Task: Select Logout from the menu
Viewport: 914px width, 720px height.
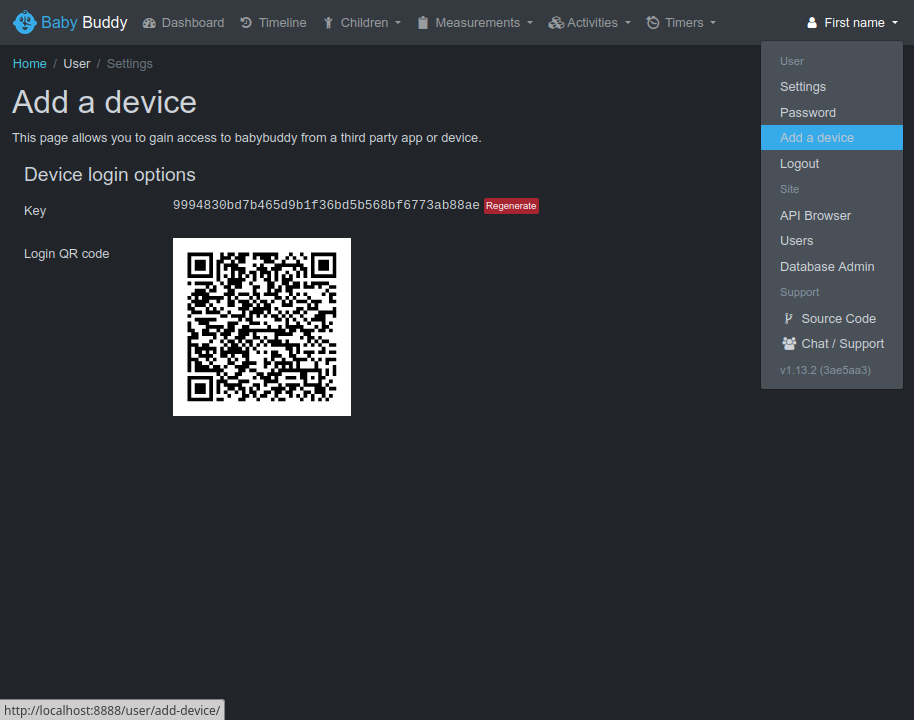Action: (x=832, y=164)
